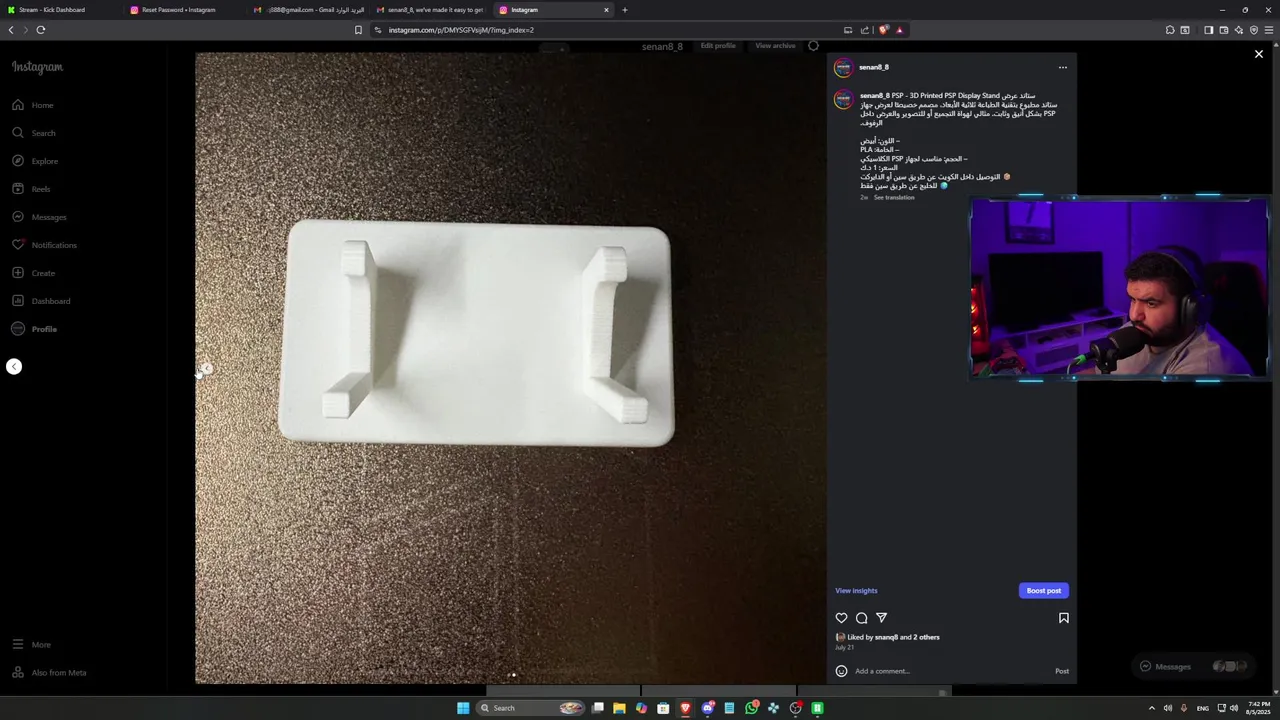Click the Instagram wordmark logo
1280x720 pixels.
coord(37,67)
